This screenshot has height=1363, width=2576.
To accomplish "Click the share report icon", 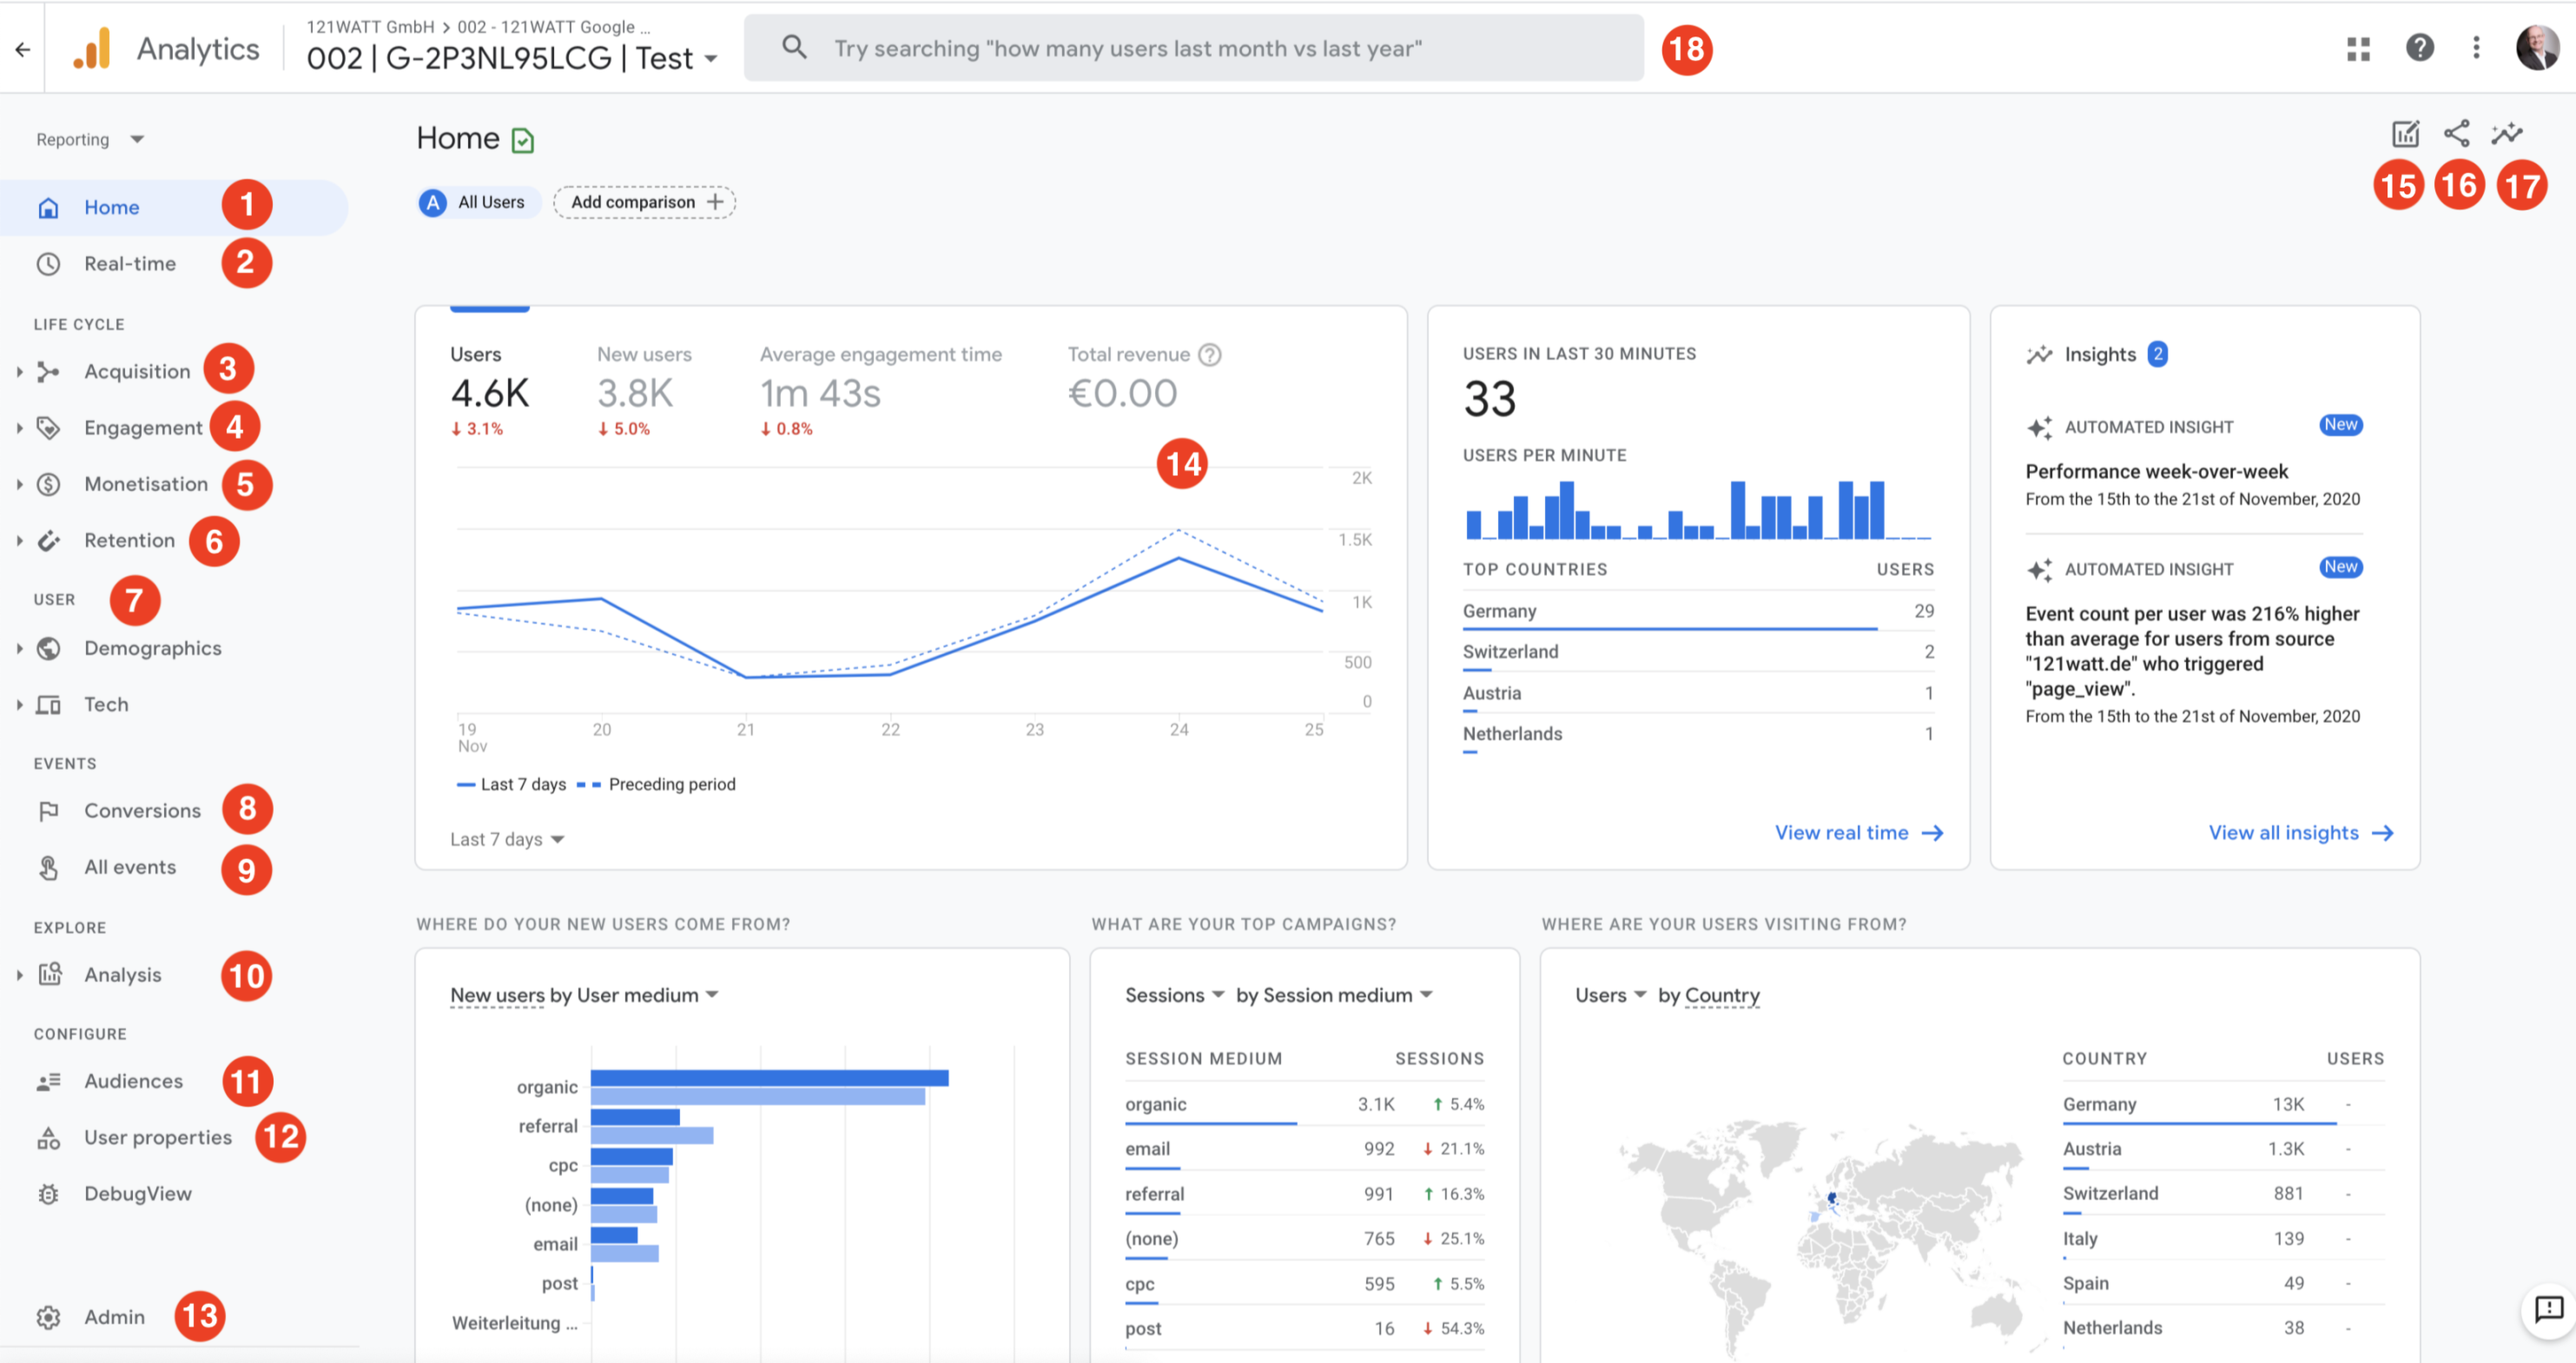I will click(2457, 133).
